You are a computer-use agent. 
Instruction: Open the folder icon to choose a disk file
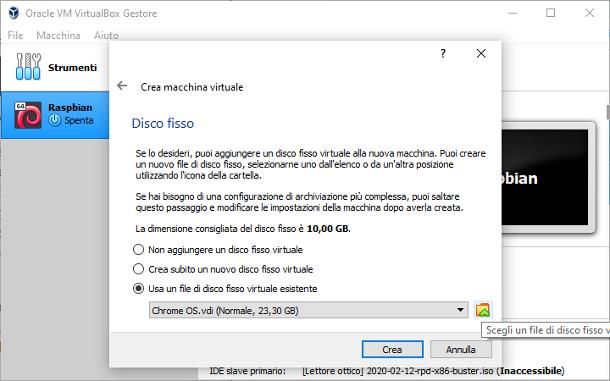(483, 310)
